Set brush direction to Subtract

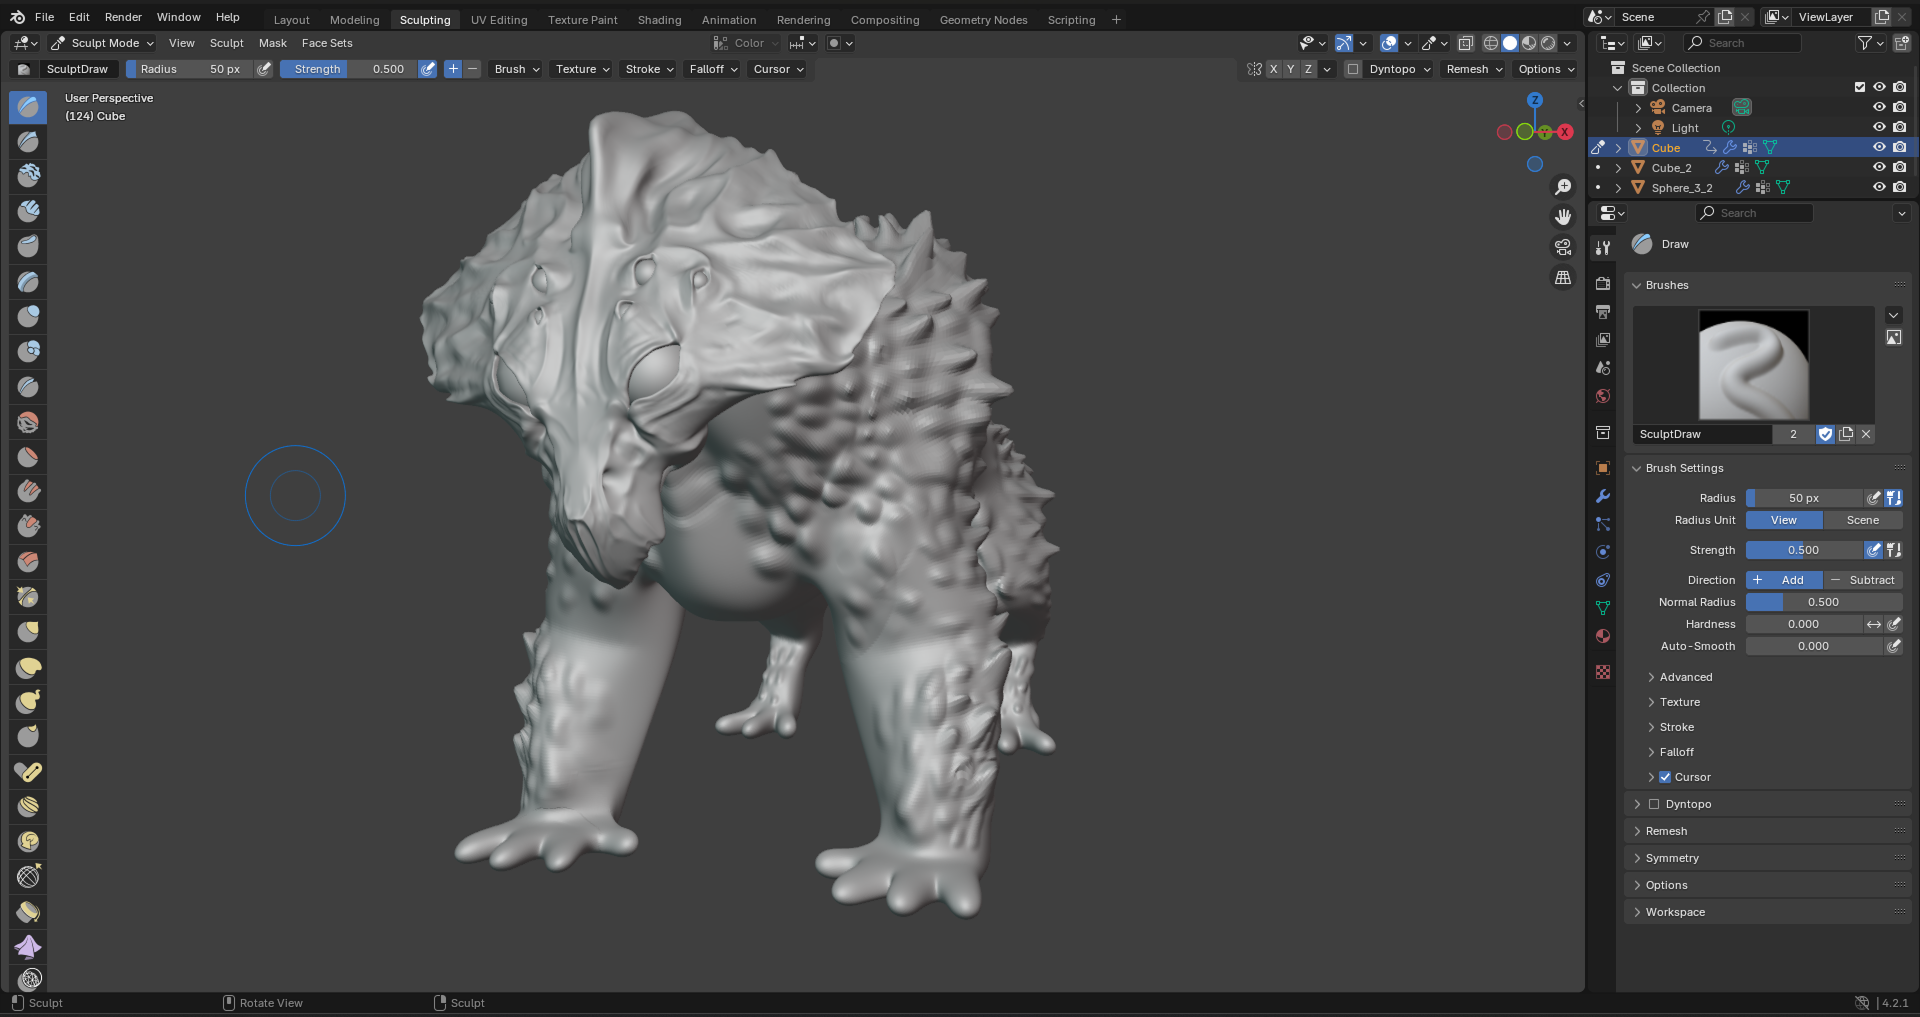click(x=1862, y=580)
